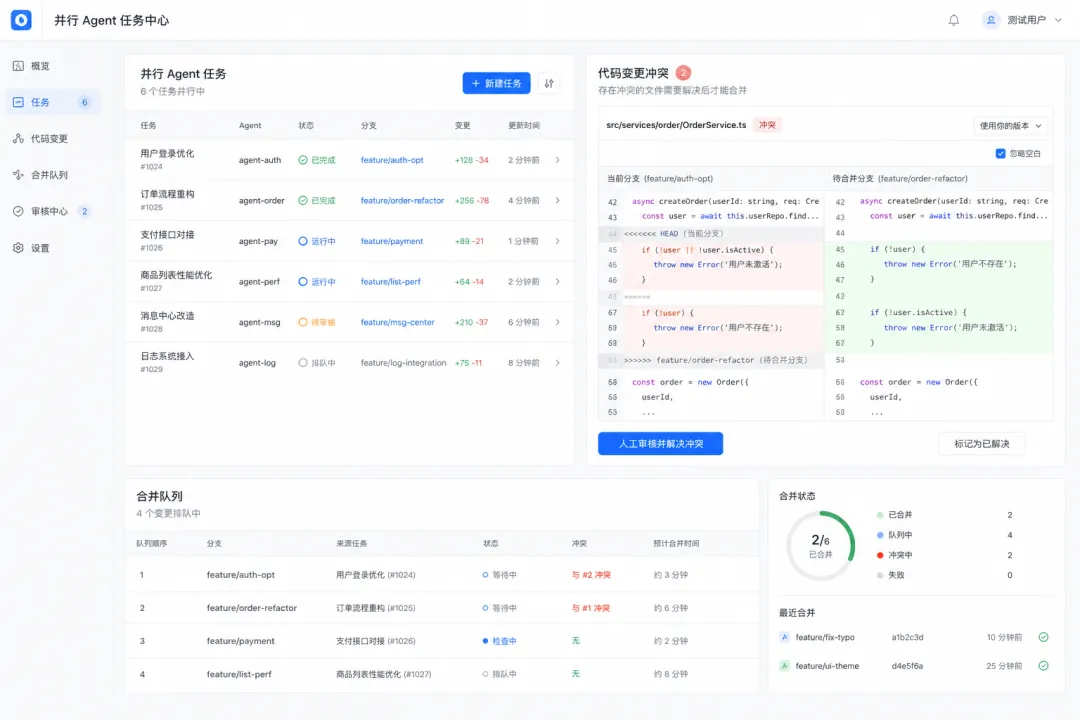
Task: Click 排队中 status icon for agent-log
Action: (302, 363)
